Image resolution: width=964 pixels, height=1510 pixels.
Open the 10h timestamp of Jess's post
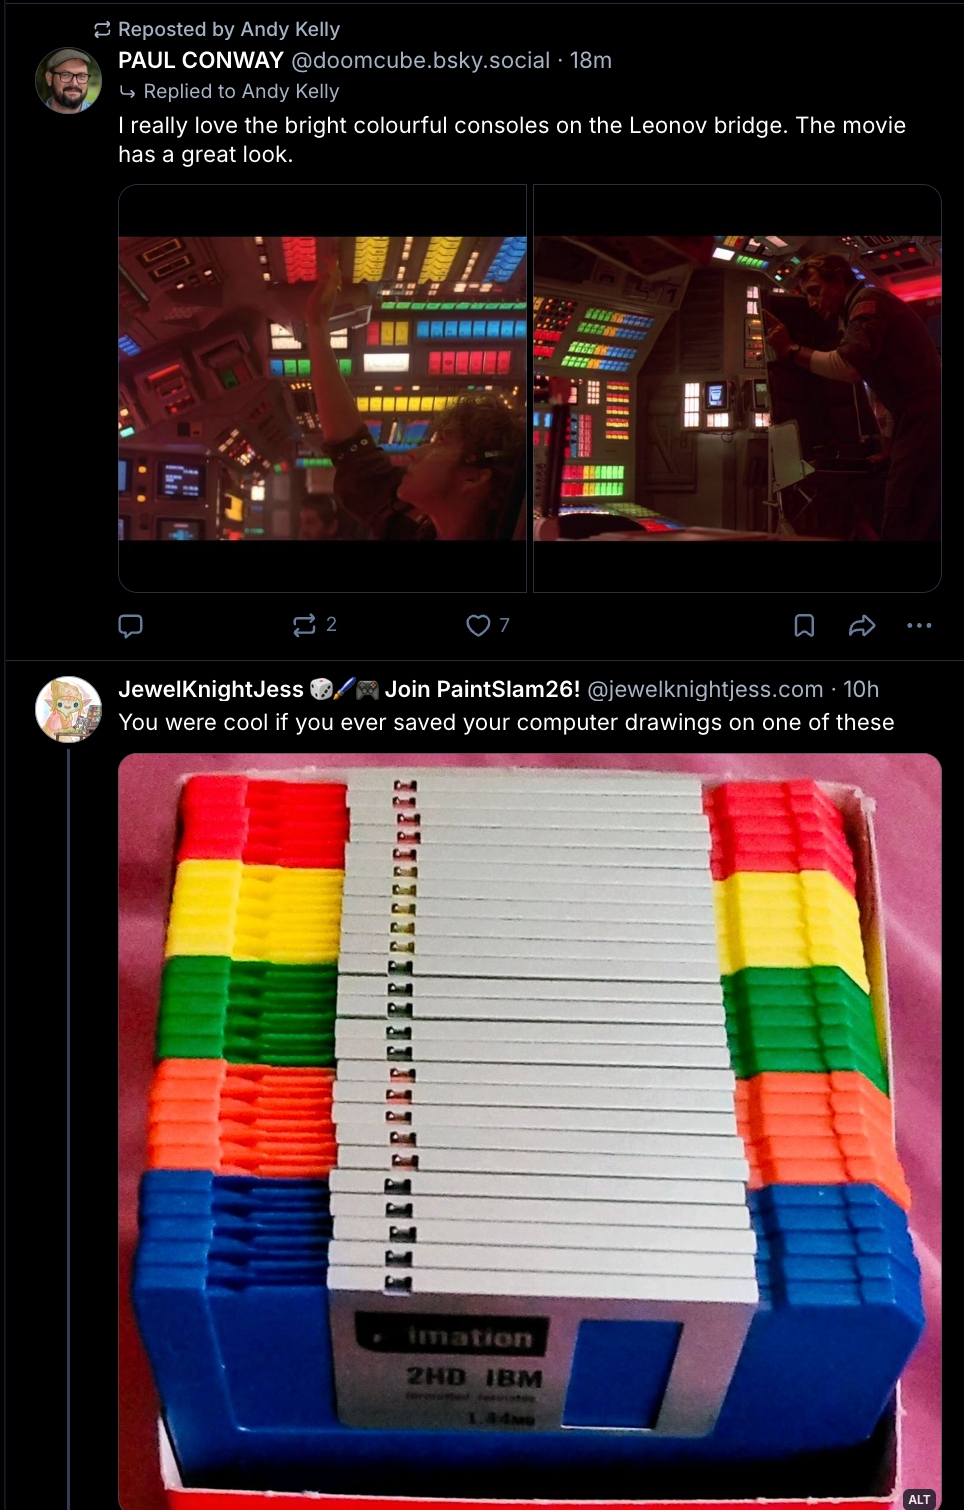861,689
